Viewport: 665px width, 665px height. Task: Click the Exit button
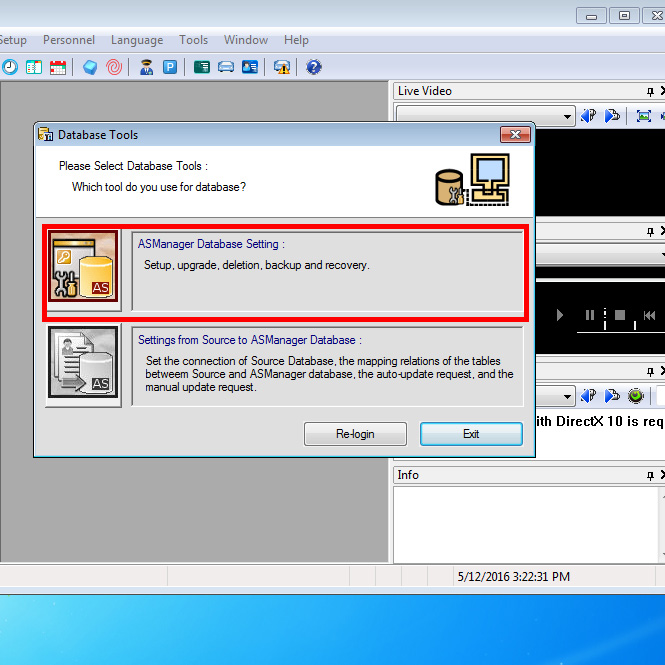[x=471, y=434]
